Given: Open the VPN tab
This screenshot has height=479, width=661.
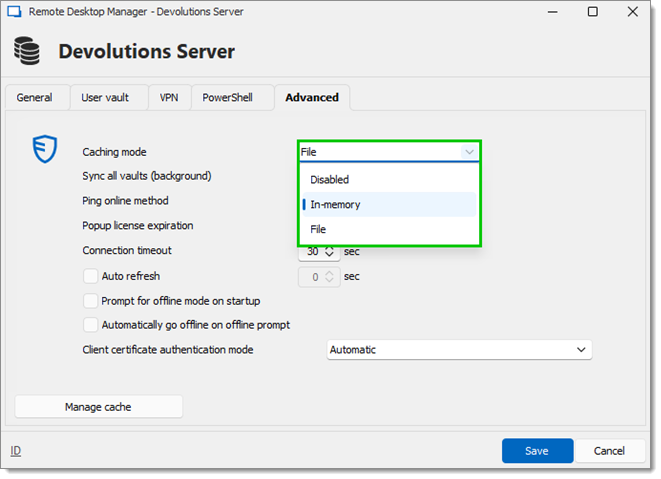Looking at the screenshot, I should click(169, 97).
